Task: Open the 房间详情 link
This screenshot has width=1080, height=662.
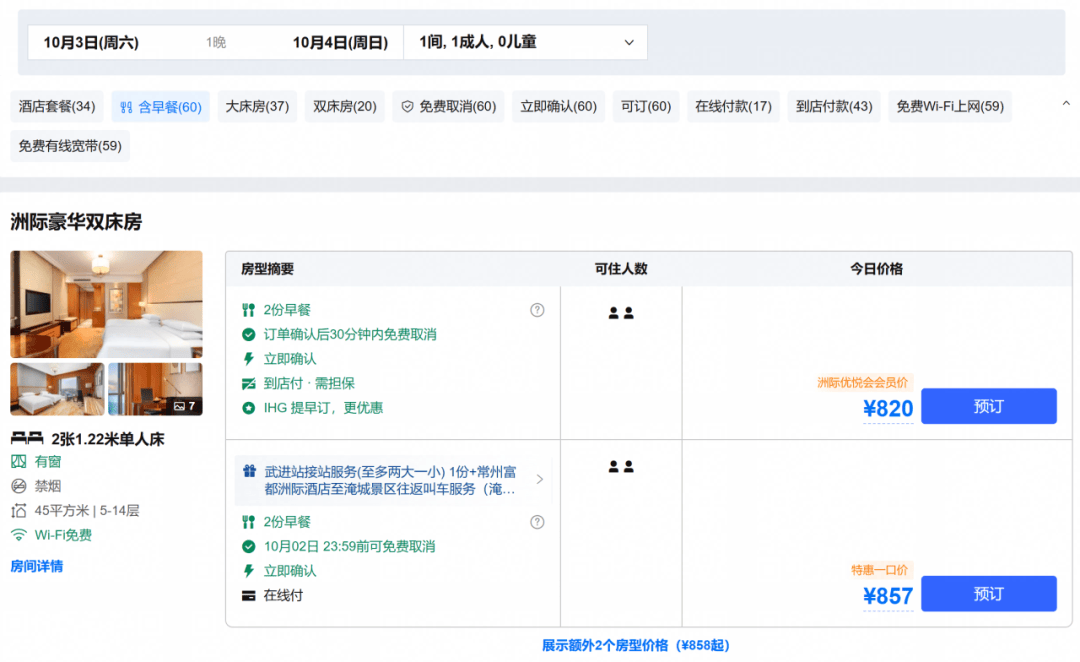Action: click(x=37, y=566)
